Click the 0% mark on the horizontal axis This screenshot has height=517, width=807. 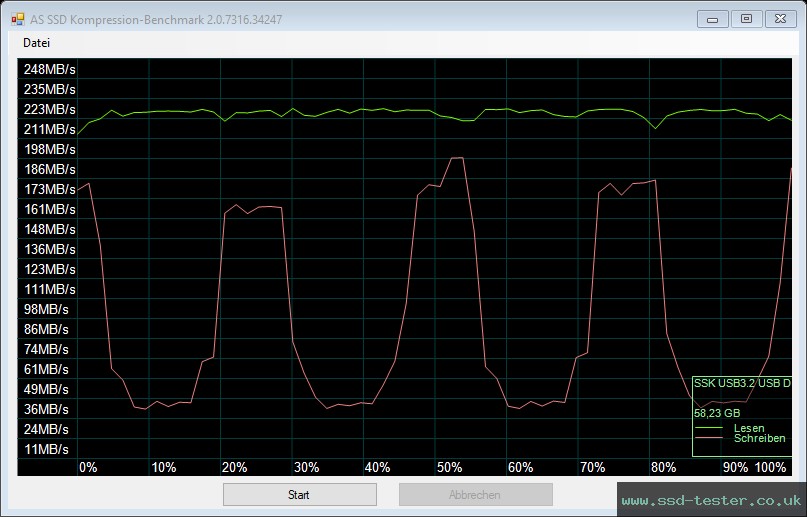point(88,468)
